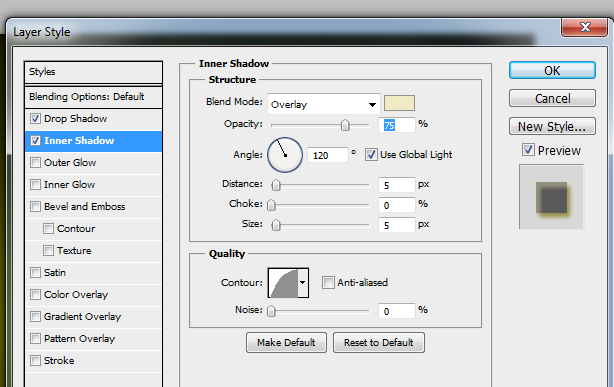Click the Distance slider handle
Image resolution: width=614 pixels, height=387 pixels.
pos(276,185)
